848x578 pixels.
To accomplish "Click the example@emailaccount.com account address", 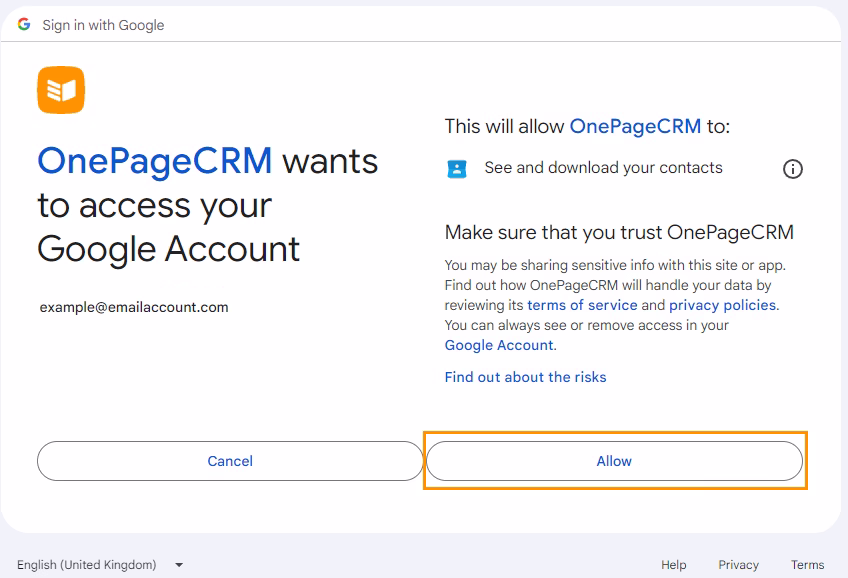I will 134,307.
